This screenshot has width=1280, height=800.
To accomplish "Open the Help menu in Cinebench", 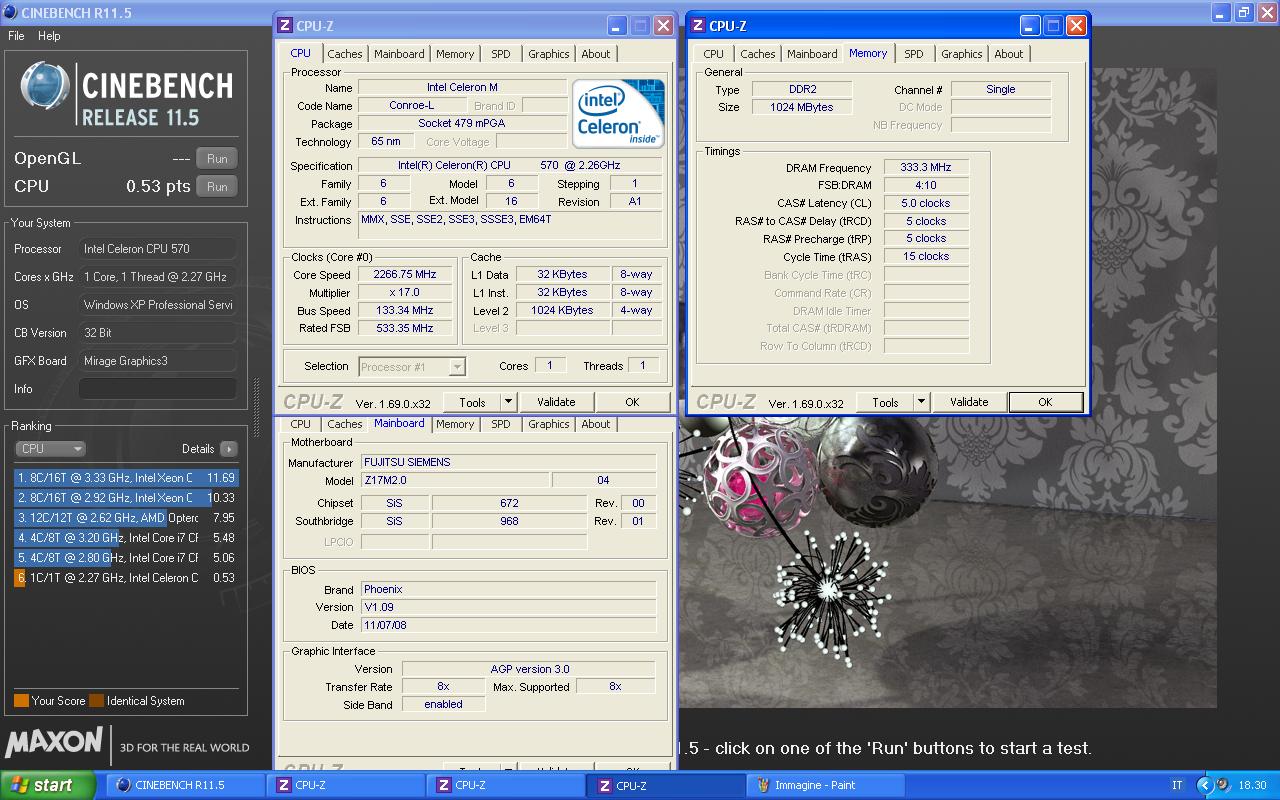I will [x=49, y=36].
